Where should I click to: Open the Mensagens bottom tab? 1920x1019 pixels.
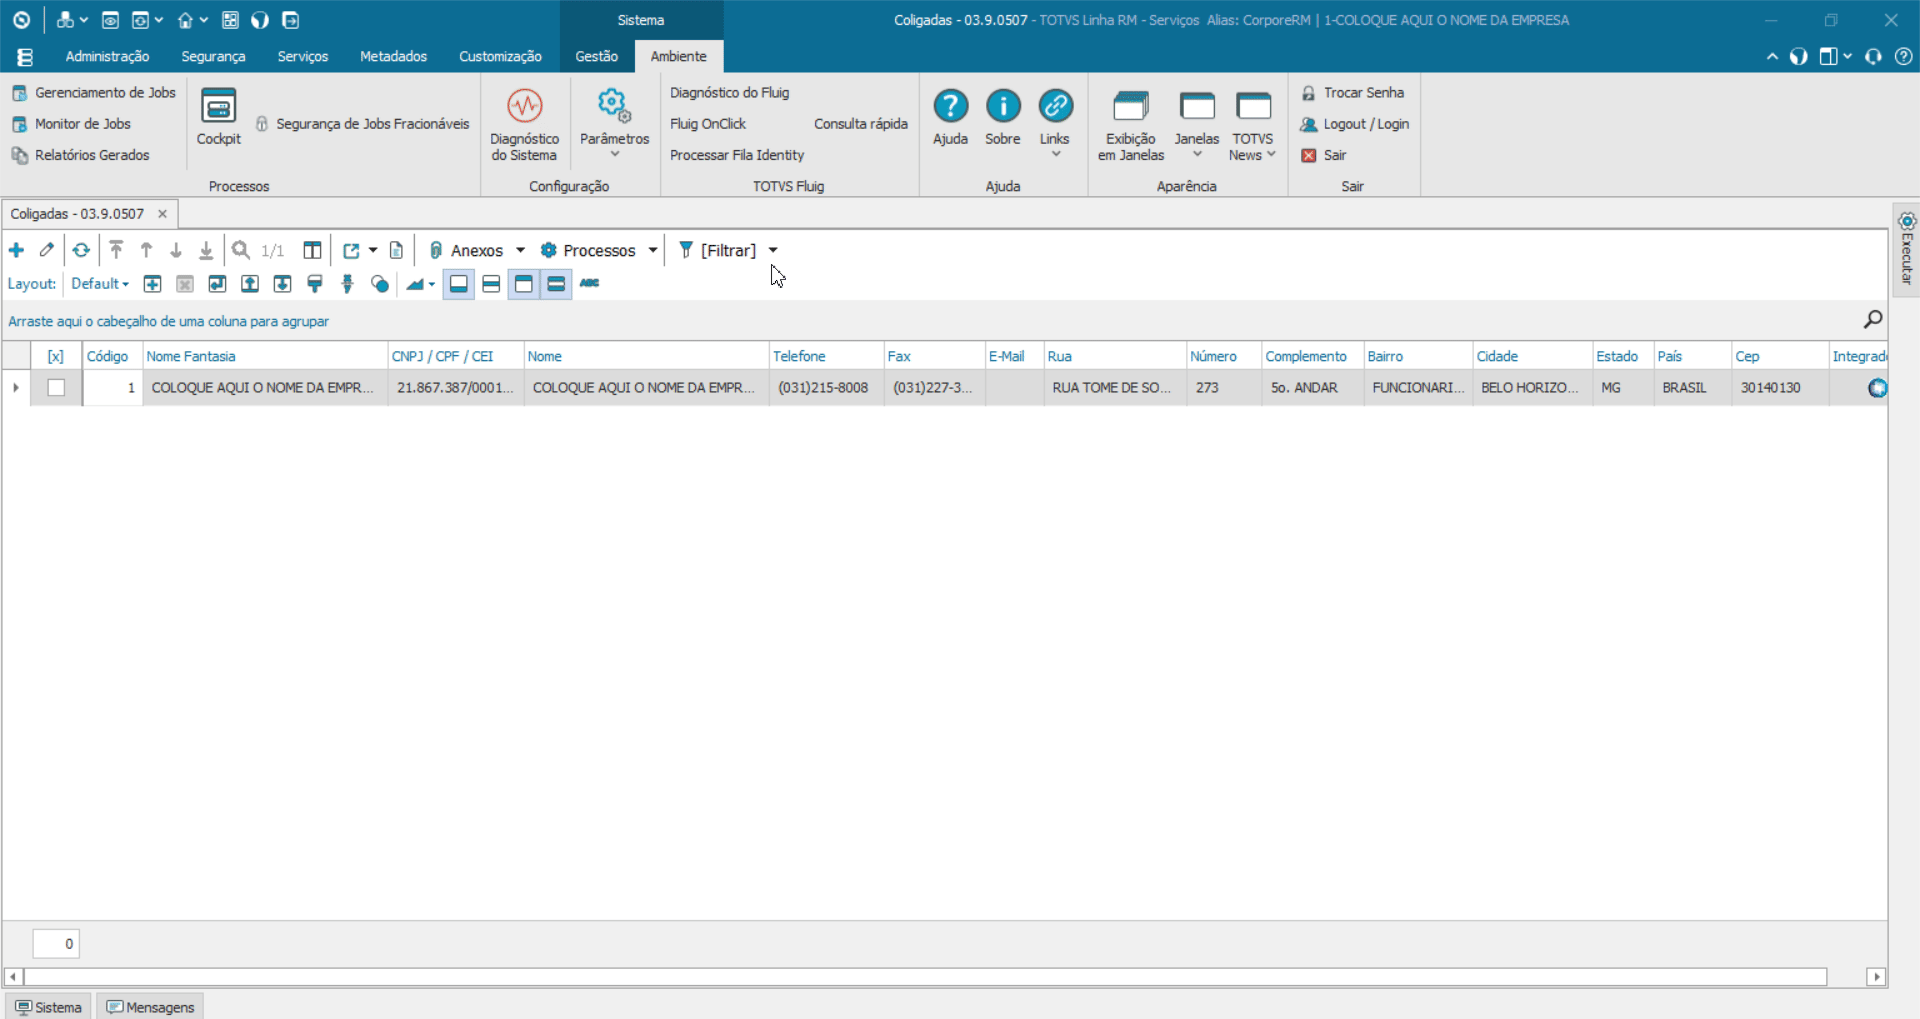(x=151, y=1007)
